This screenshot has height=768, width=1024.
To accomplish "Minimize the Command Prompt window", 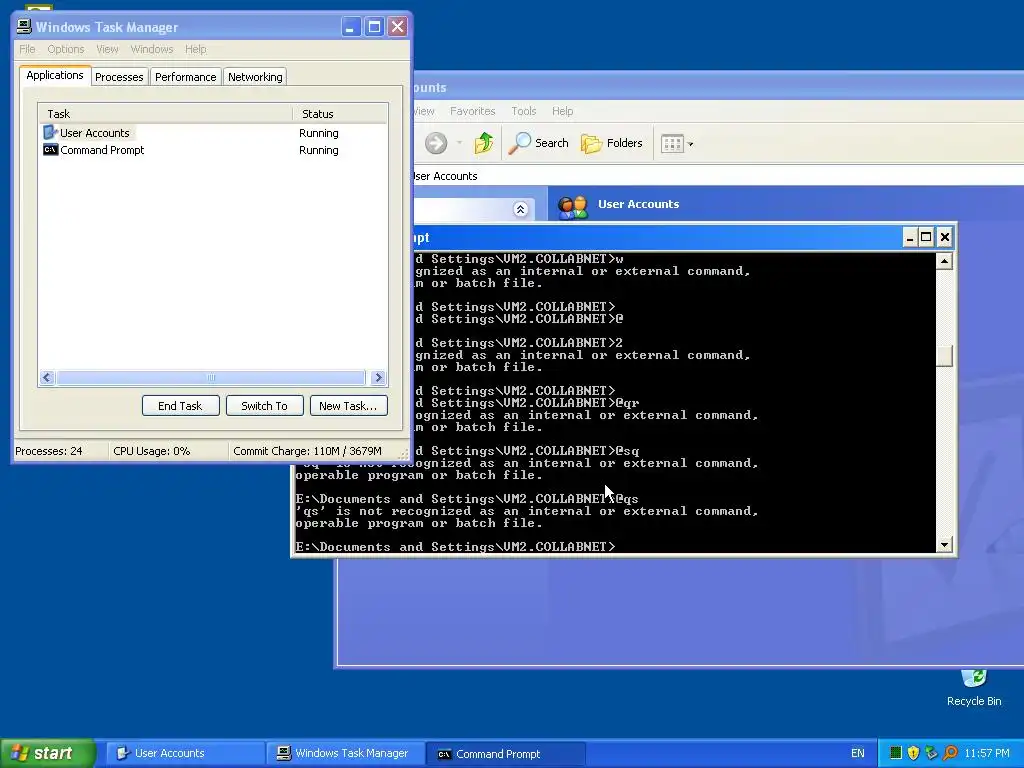I will [910, 237].
